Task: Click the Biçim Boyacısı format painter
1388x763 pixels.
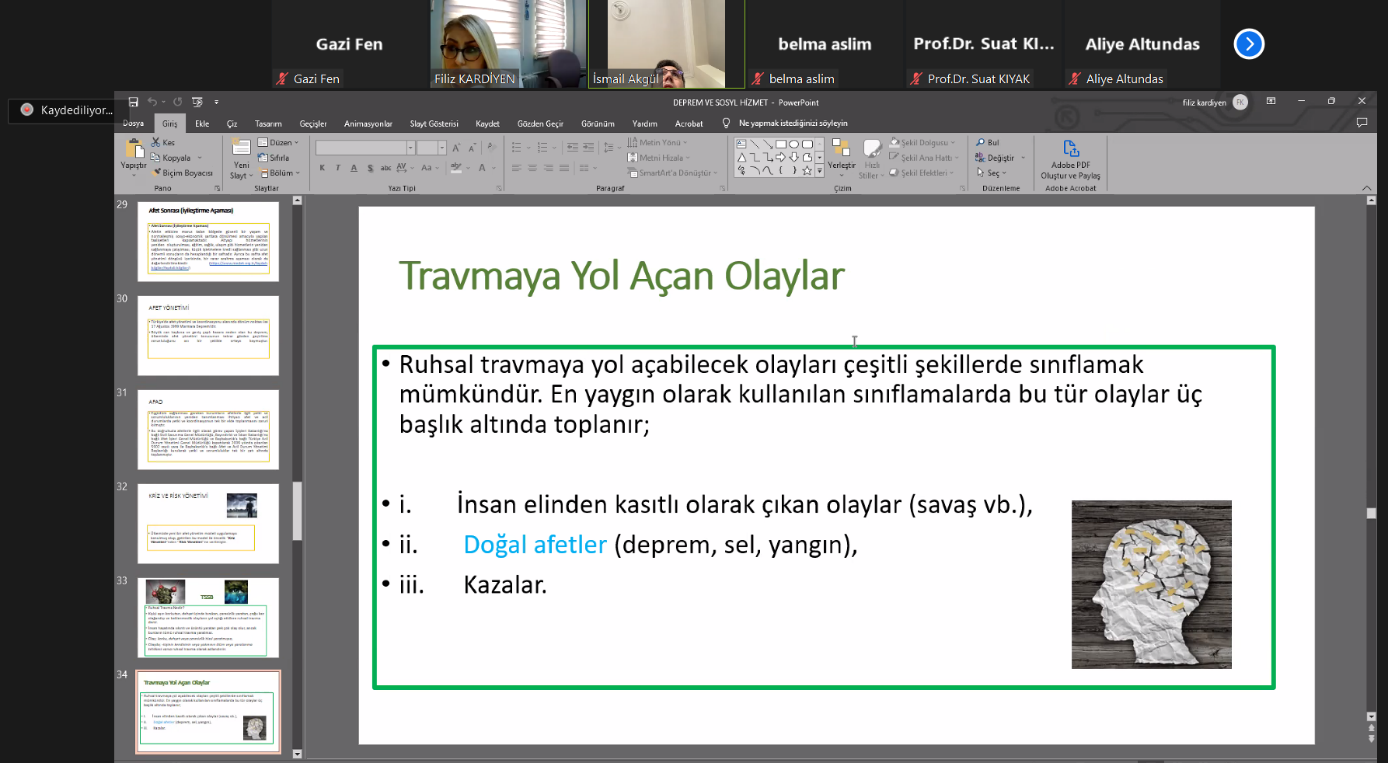Action: click(182, 173)
